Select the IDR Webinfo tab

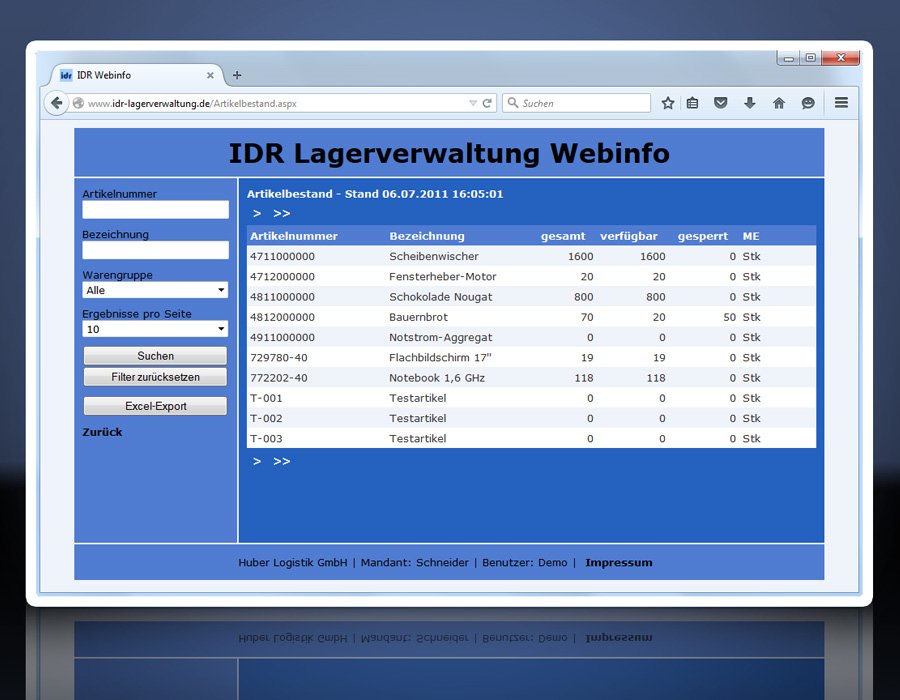point(136,75)
